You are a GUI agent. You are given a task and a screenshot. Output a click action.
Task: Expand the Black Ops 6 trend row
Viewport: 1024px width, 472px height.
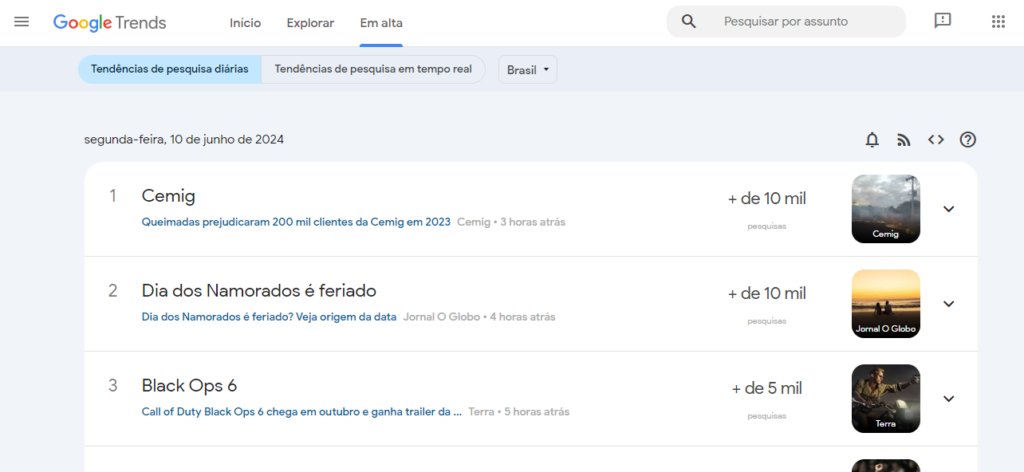tap(948, 398)
